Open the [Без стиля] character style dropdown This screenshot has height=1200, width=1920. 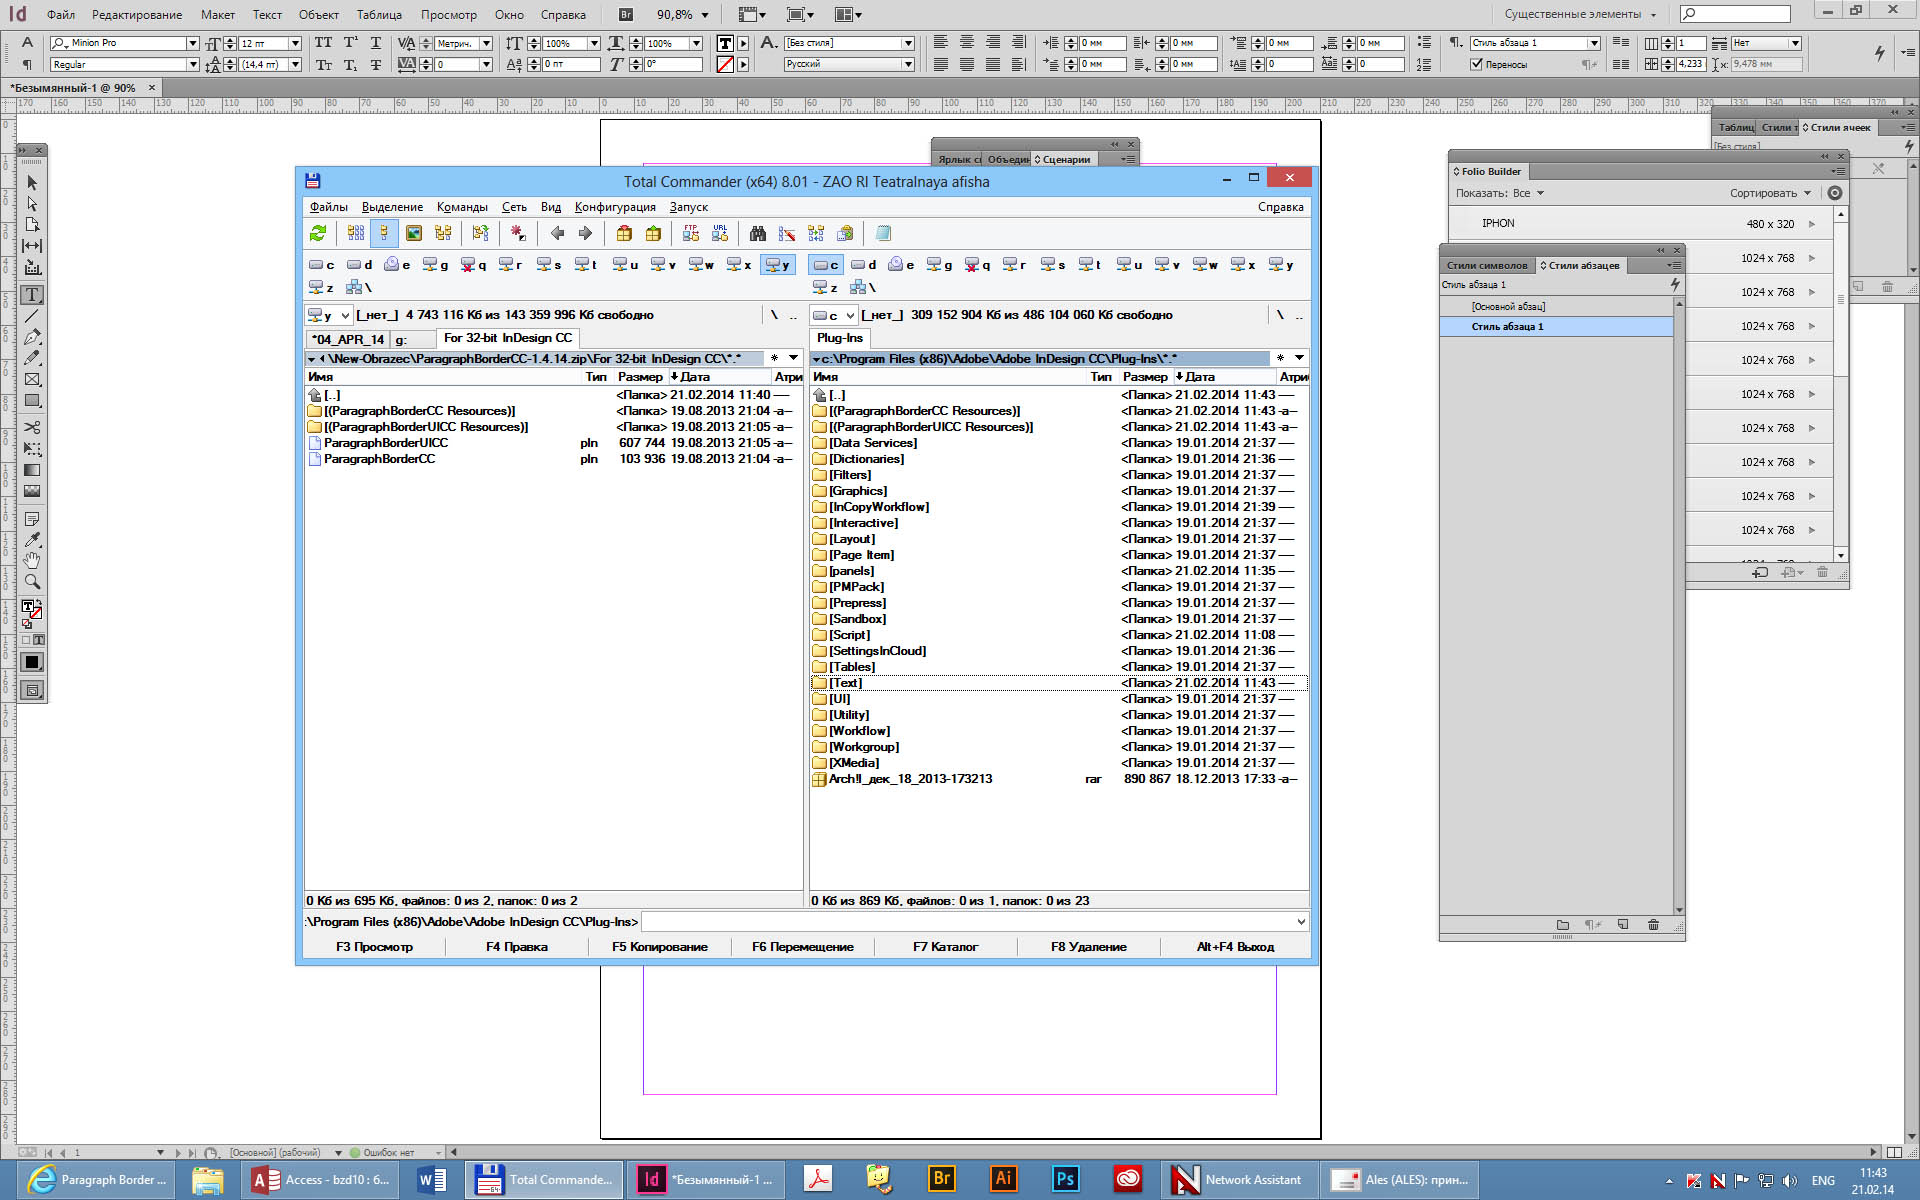click(x=908, y=43)
